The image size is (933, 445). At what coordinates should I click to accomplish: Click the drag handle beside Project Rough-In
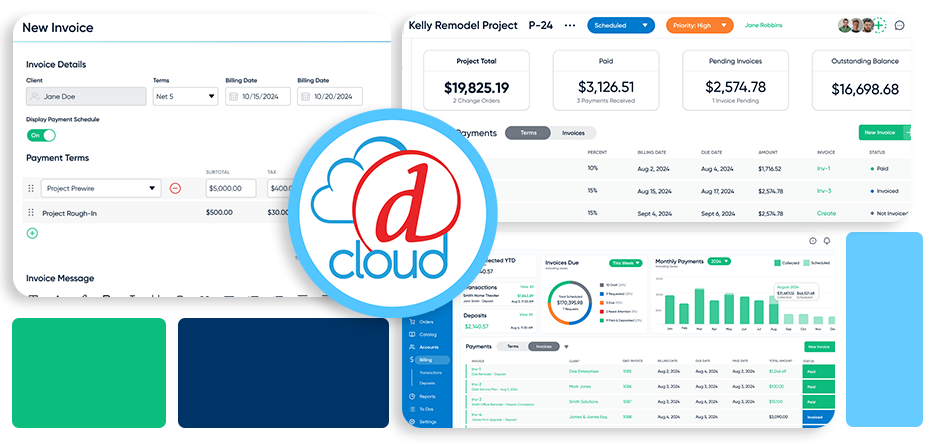[x=31, y=212]
